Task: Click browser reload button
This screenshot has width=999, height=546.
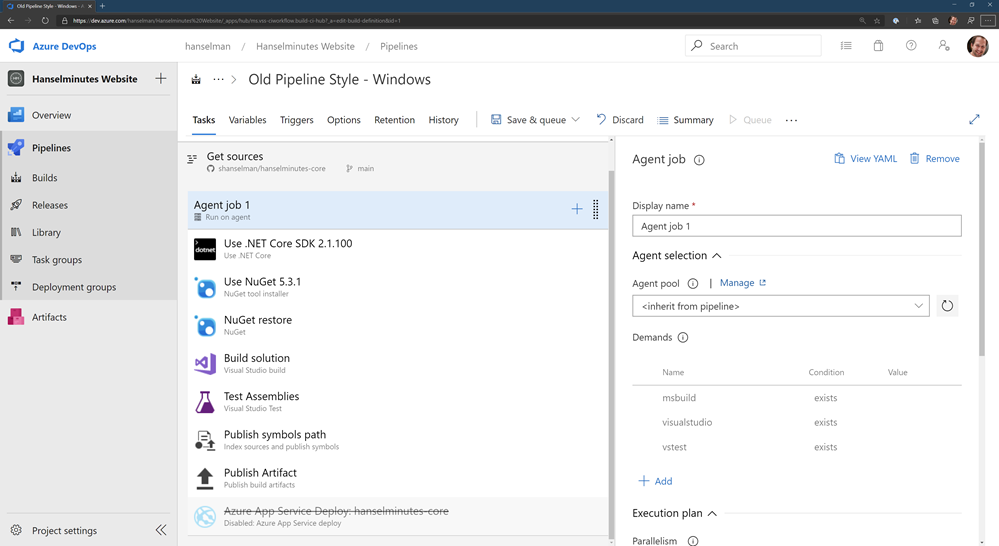Action: (45, 20)
